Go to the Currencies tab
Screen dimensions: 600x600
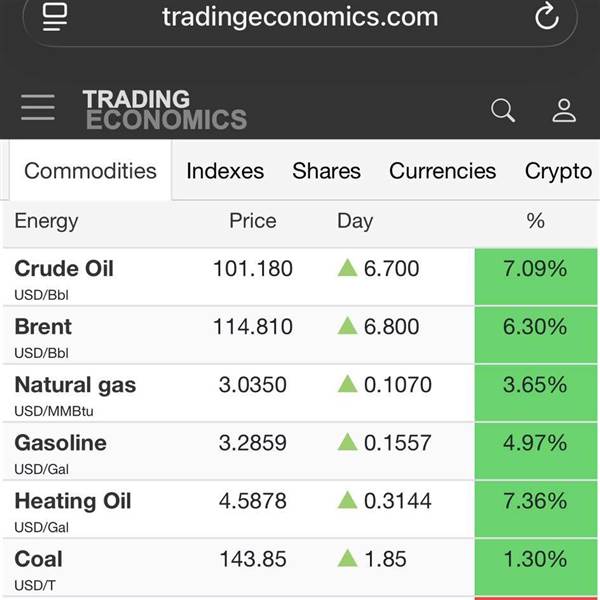click(x=442, y=171)
